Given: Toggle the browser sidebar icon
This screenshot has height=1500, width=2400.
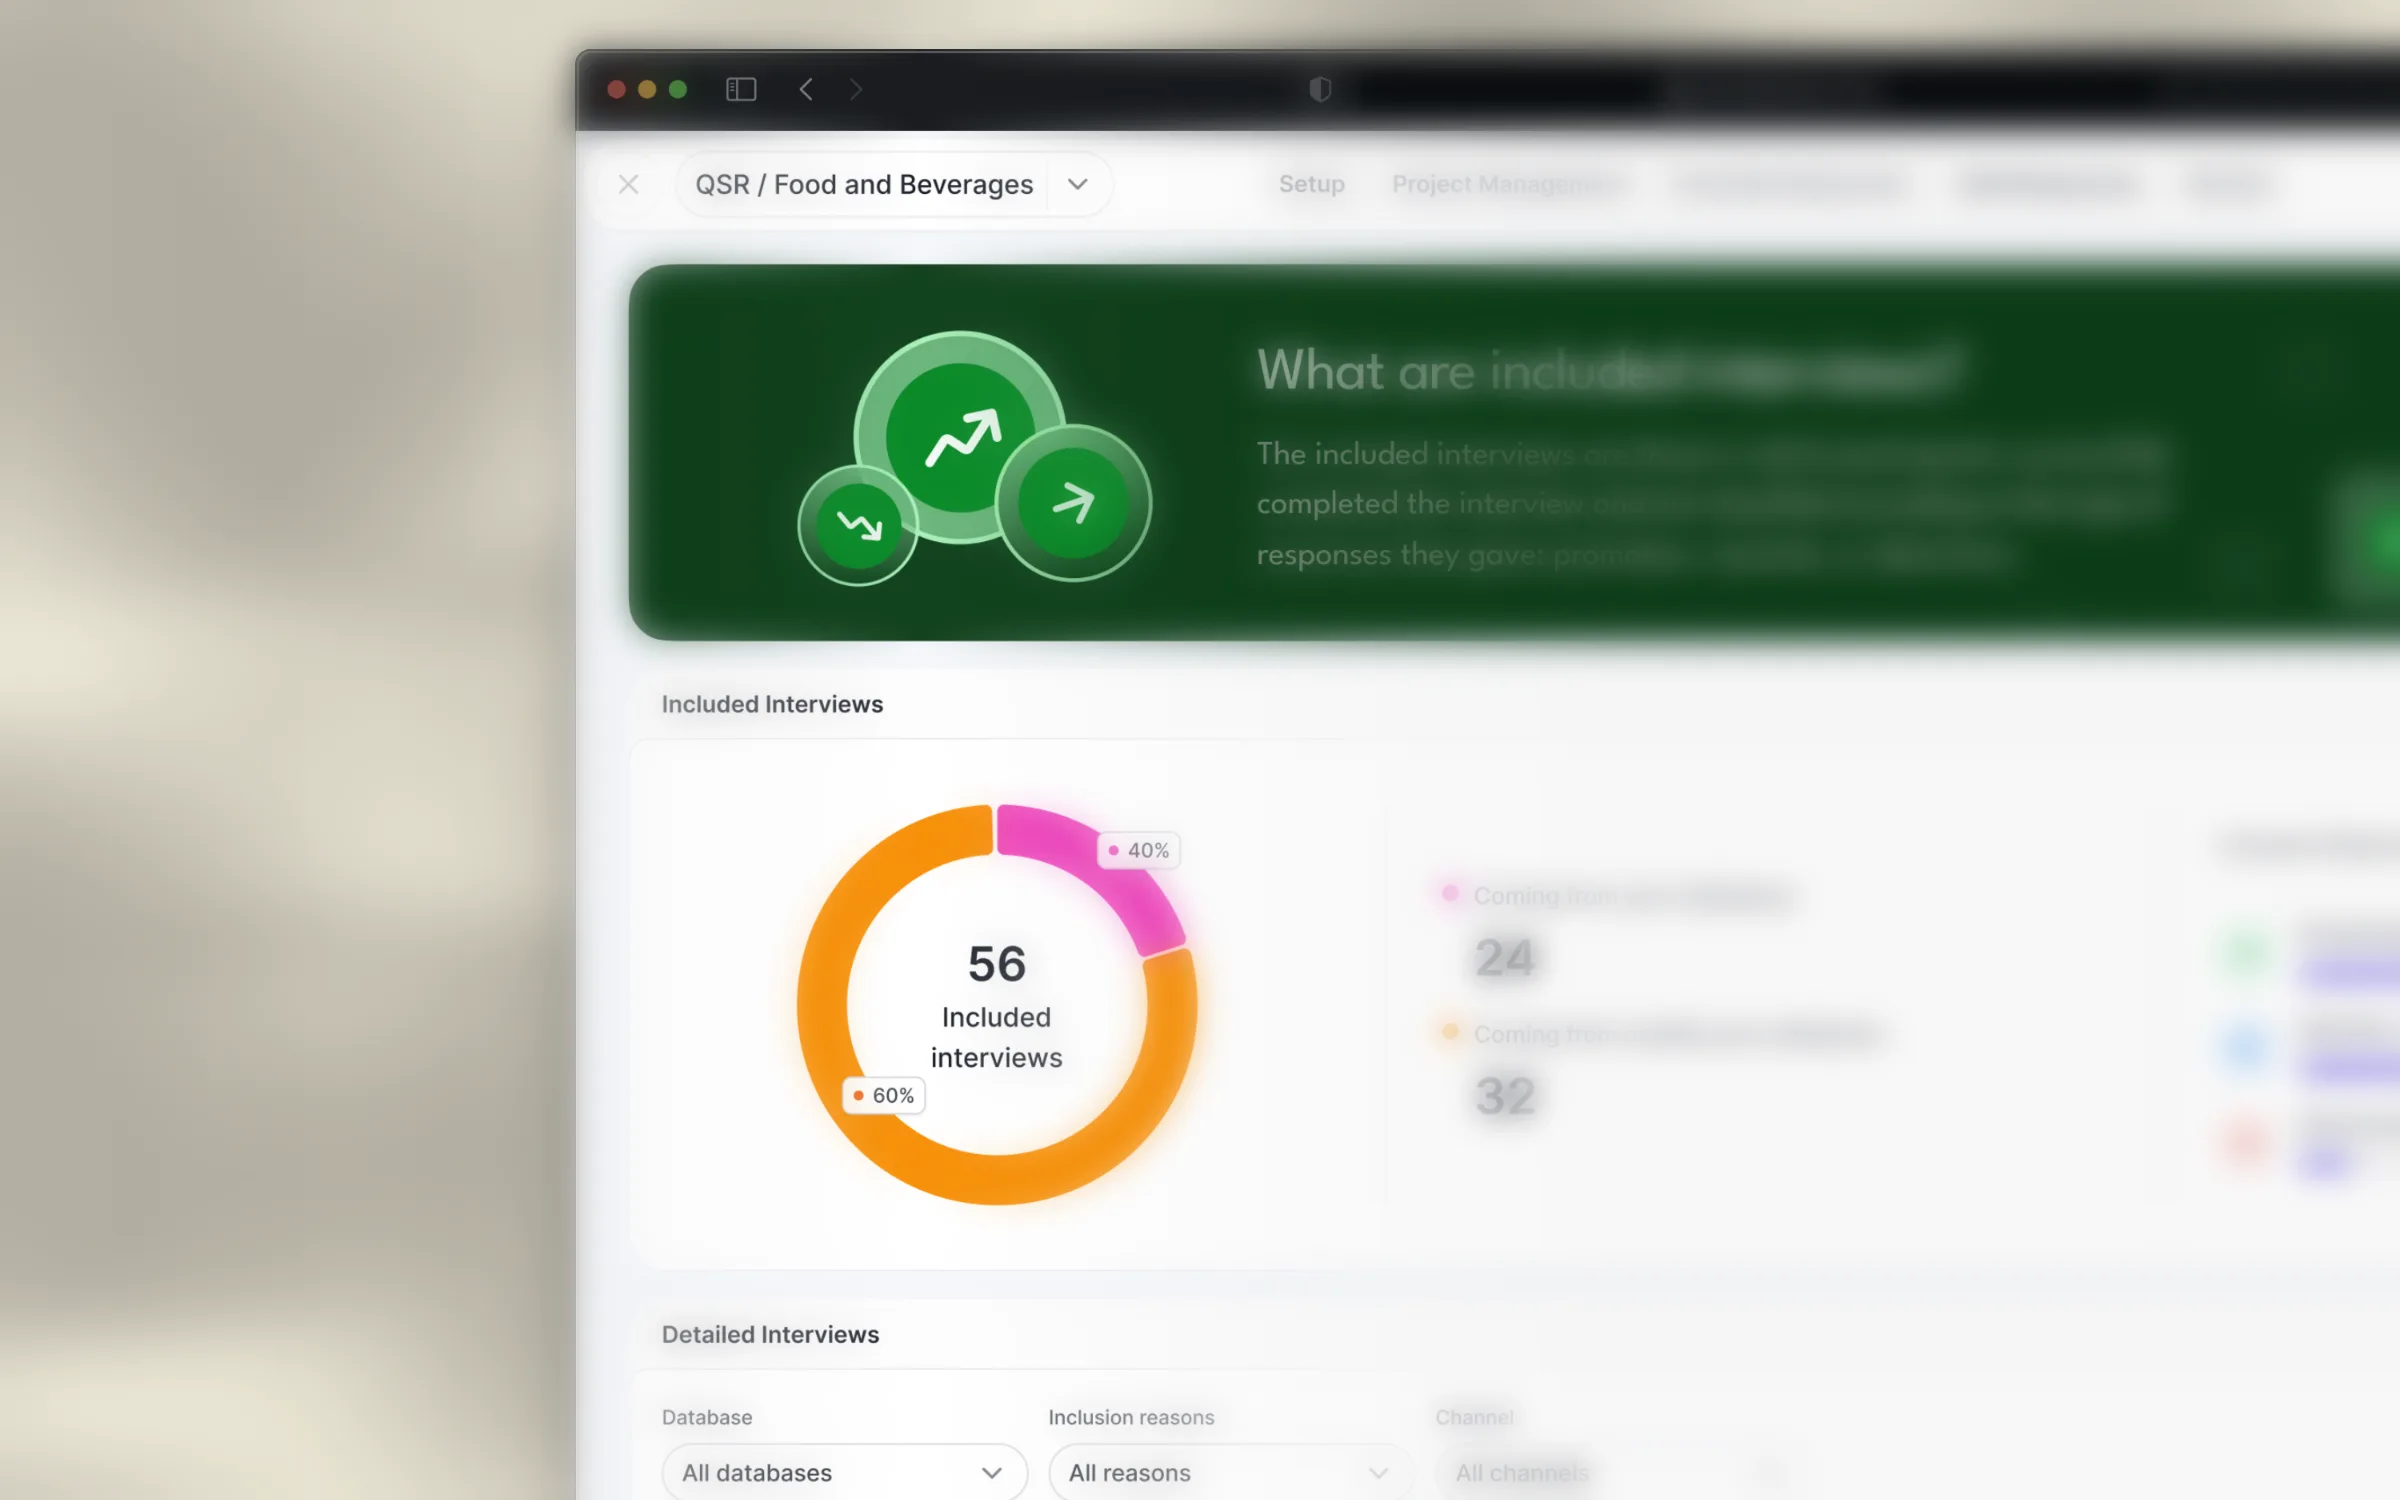Looking at the screenshot, I should pos(741,90).
